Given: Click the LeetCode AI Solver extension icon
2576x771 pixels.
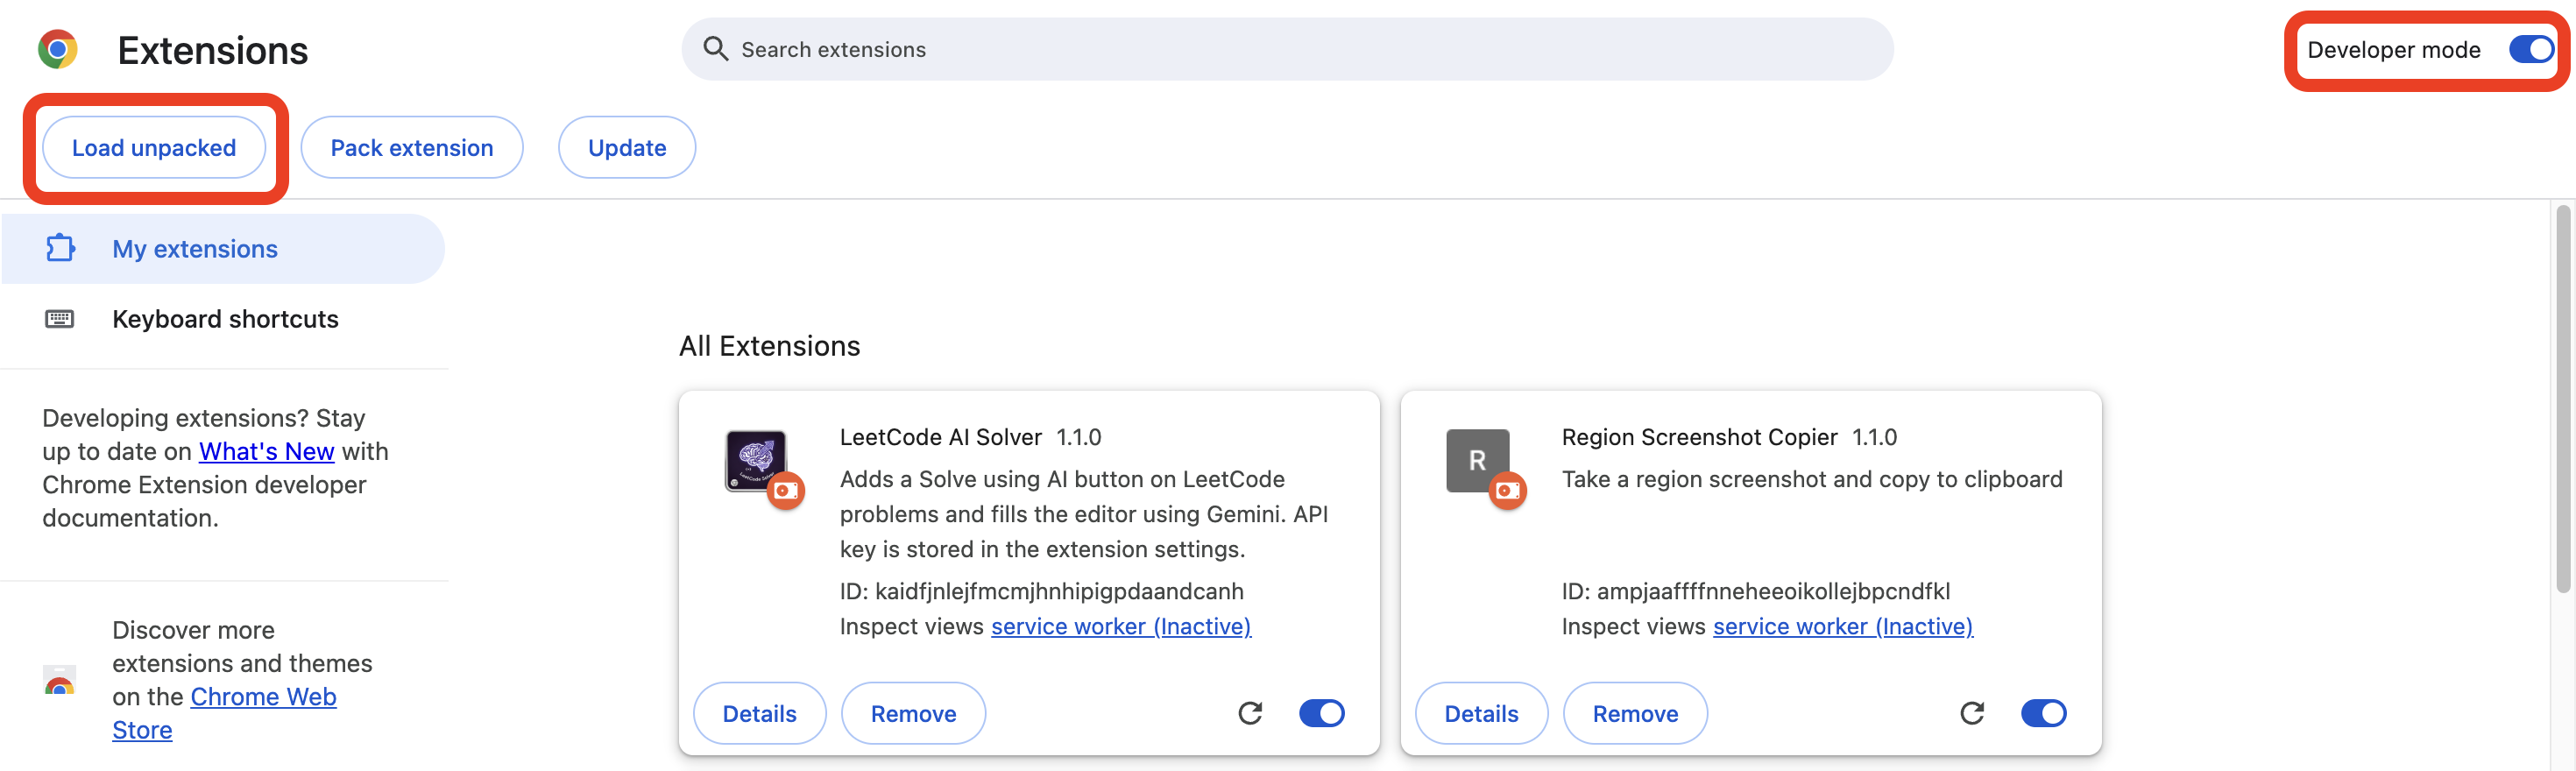Looking at the screenshot, I should (x=756, y=461).
